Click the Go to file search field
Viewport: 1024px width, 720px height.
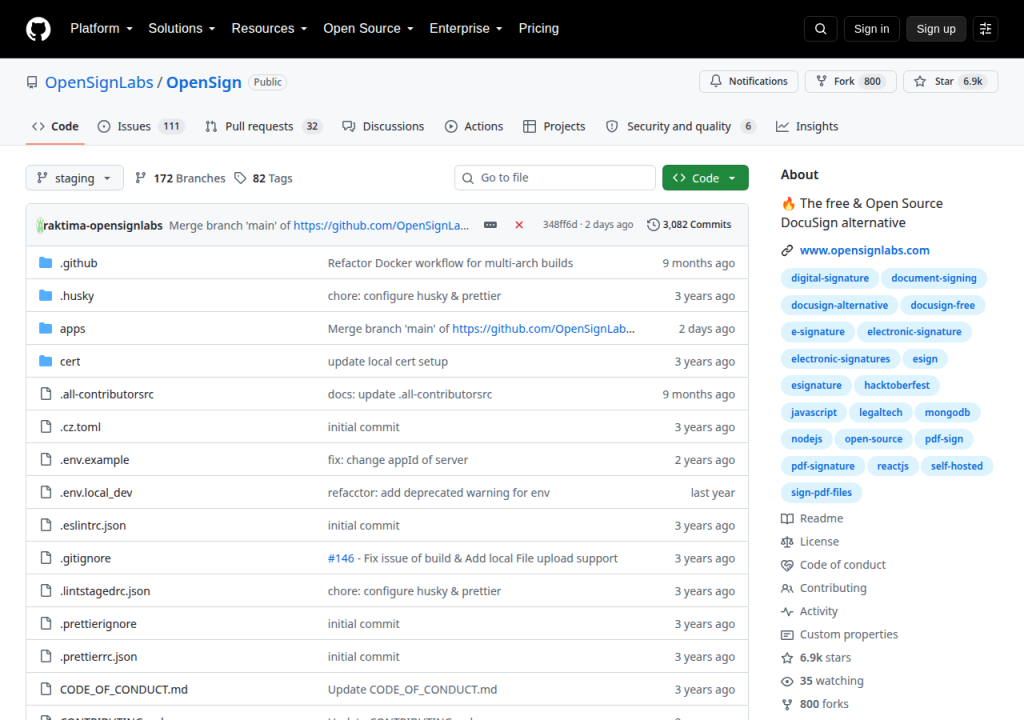tap(554, 178)
